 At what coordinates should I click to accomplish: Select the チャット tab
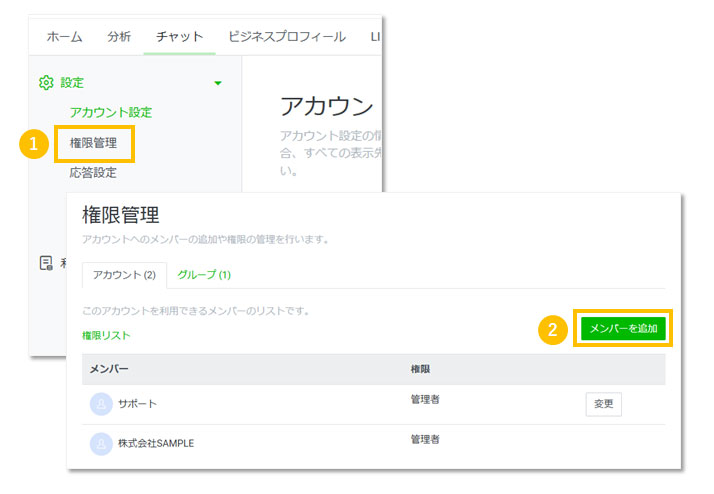178,37
